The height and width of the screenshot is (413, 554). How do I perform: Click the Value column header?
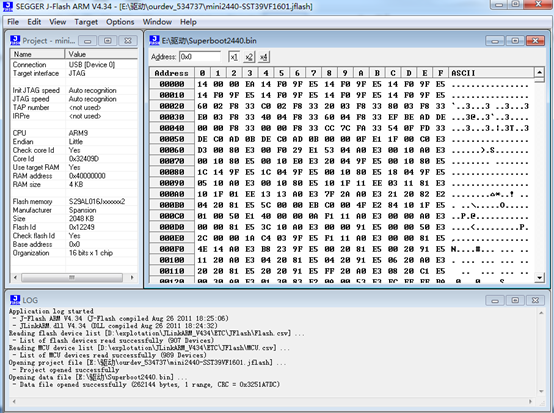tap(101, 54)
